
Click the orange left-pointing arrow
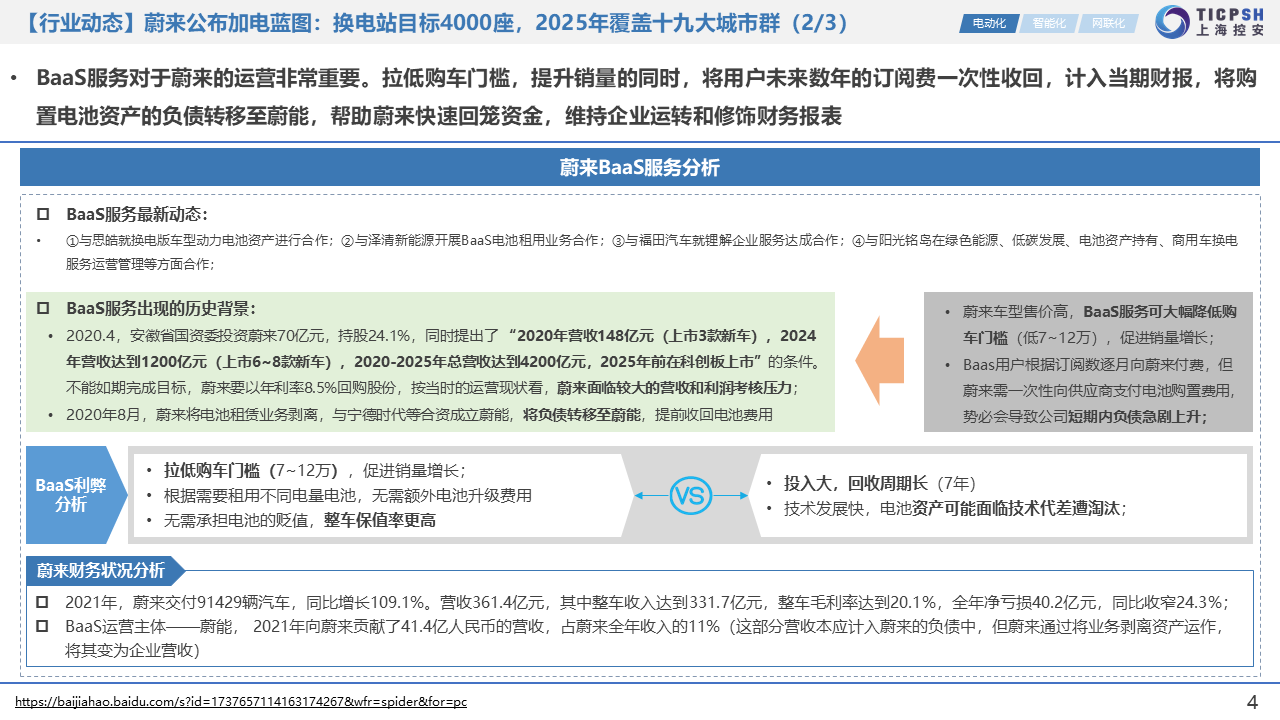[880, 360]
